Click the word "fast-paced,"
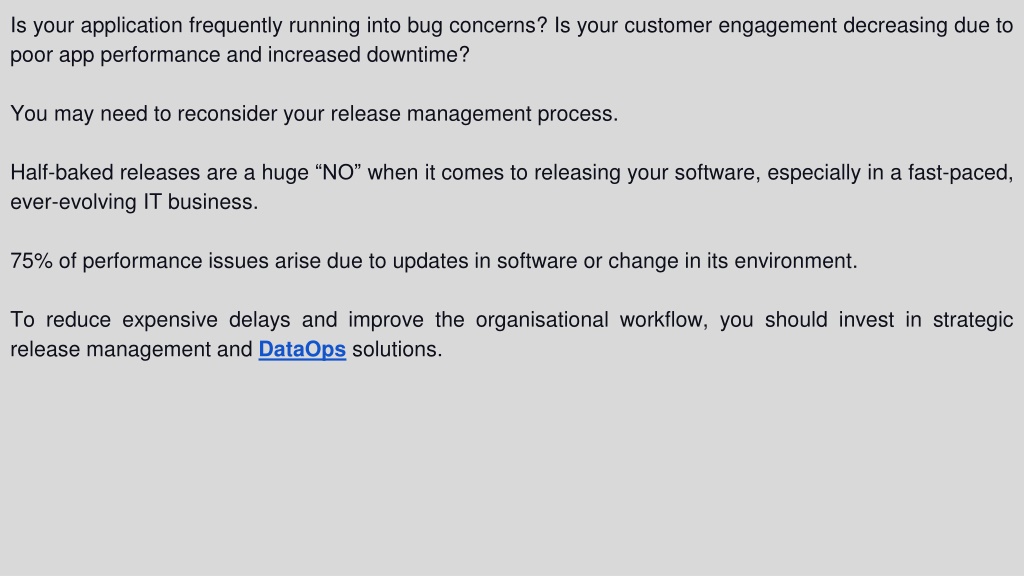The width and height of the screenshot is (1024, 576). (x=960, y=173)
